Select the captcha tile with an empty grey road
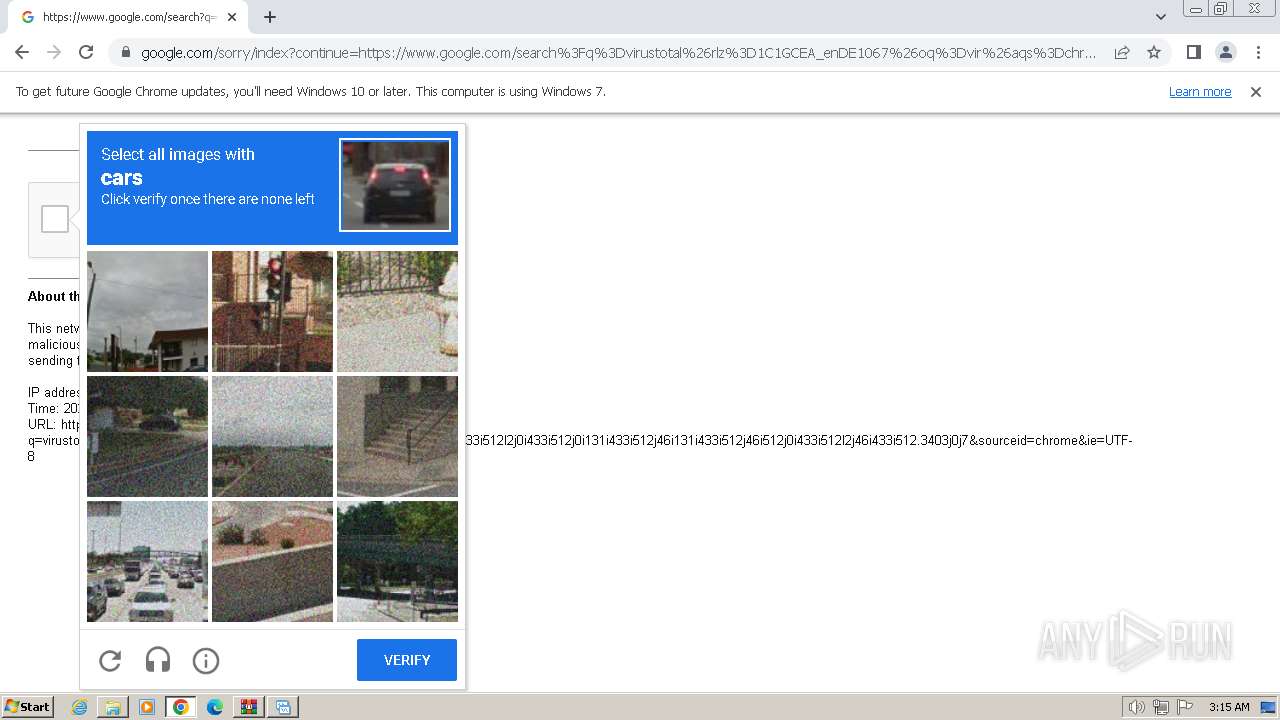The height and width of the screenshot is (720, 1280). (272, 436)
